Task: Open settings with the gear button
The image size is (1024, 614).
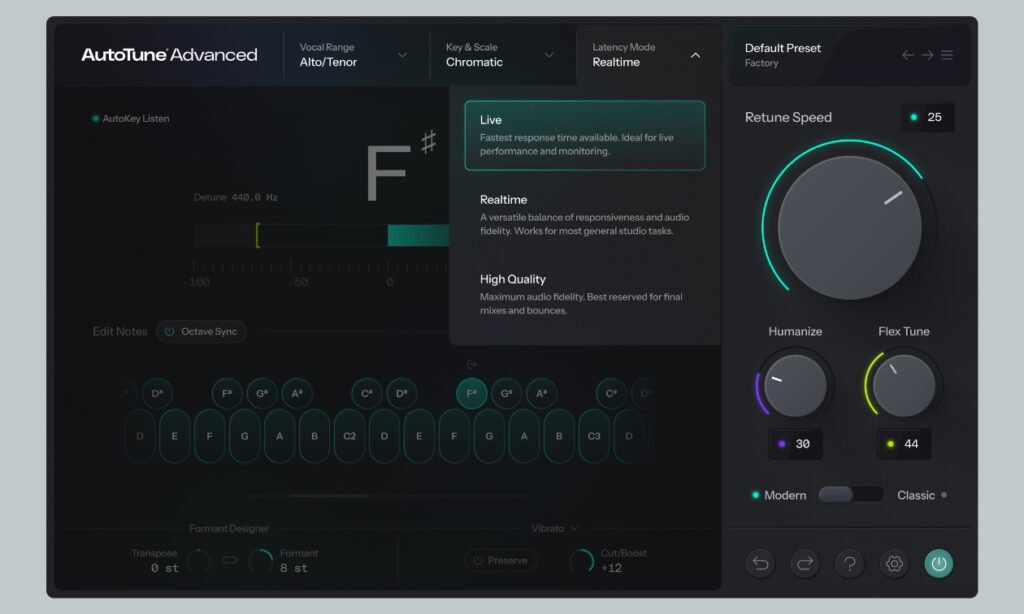Action: [894, 563]
